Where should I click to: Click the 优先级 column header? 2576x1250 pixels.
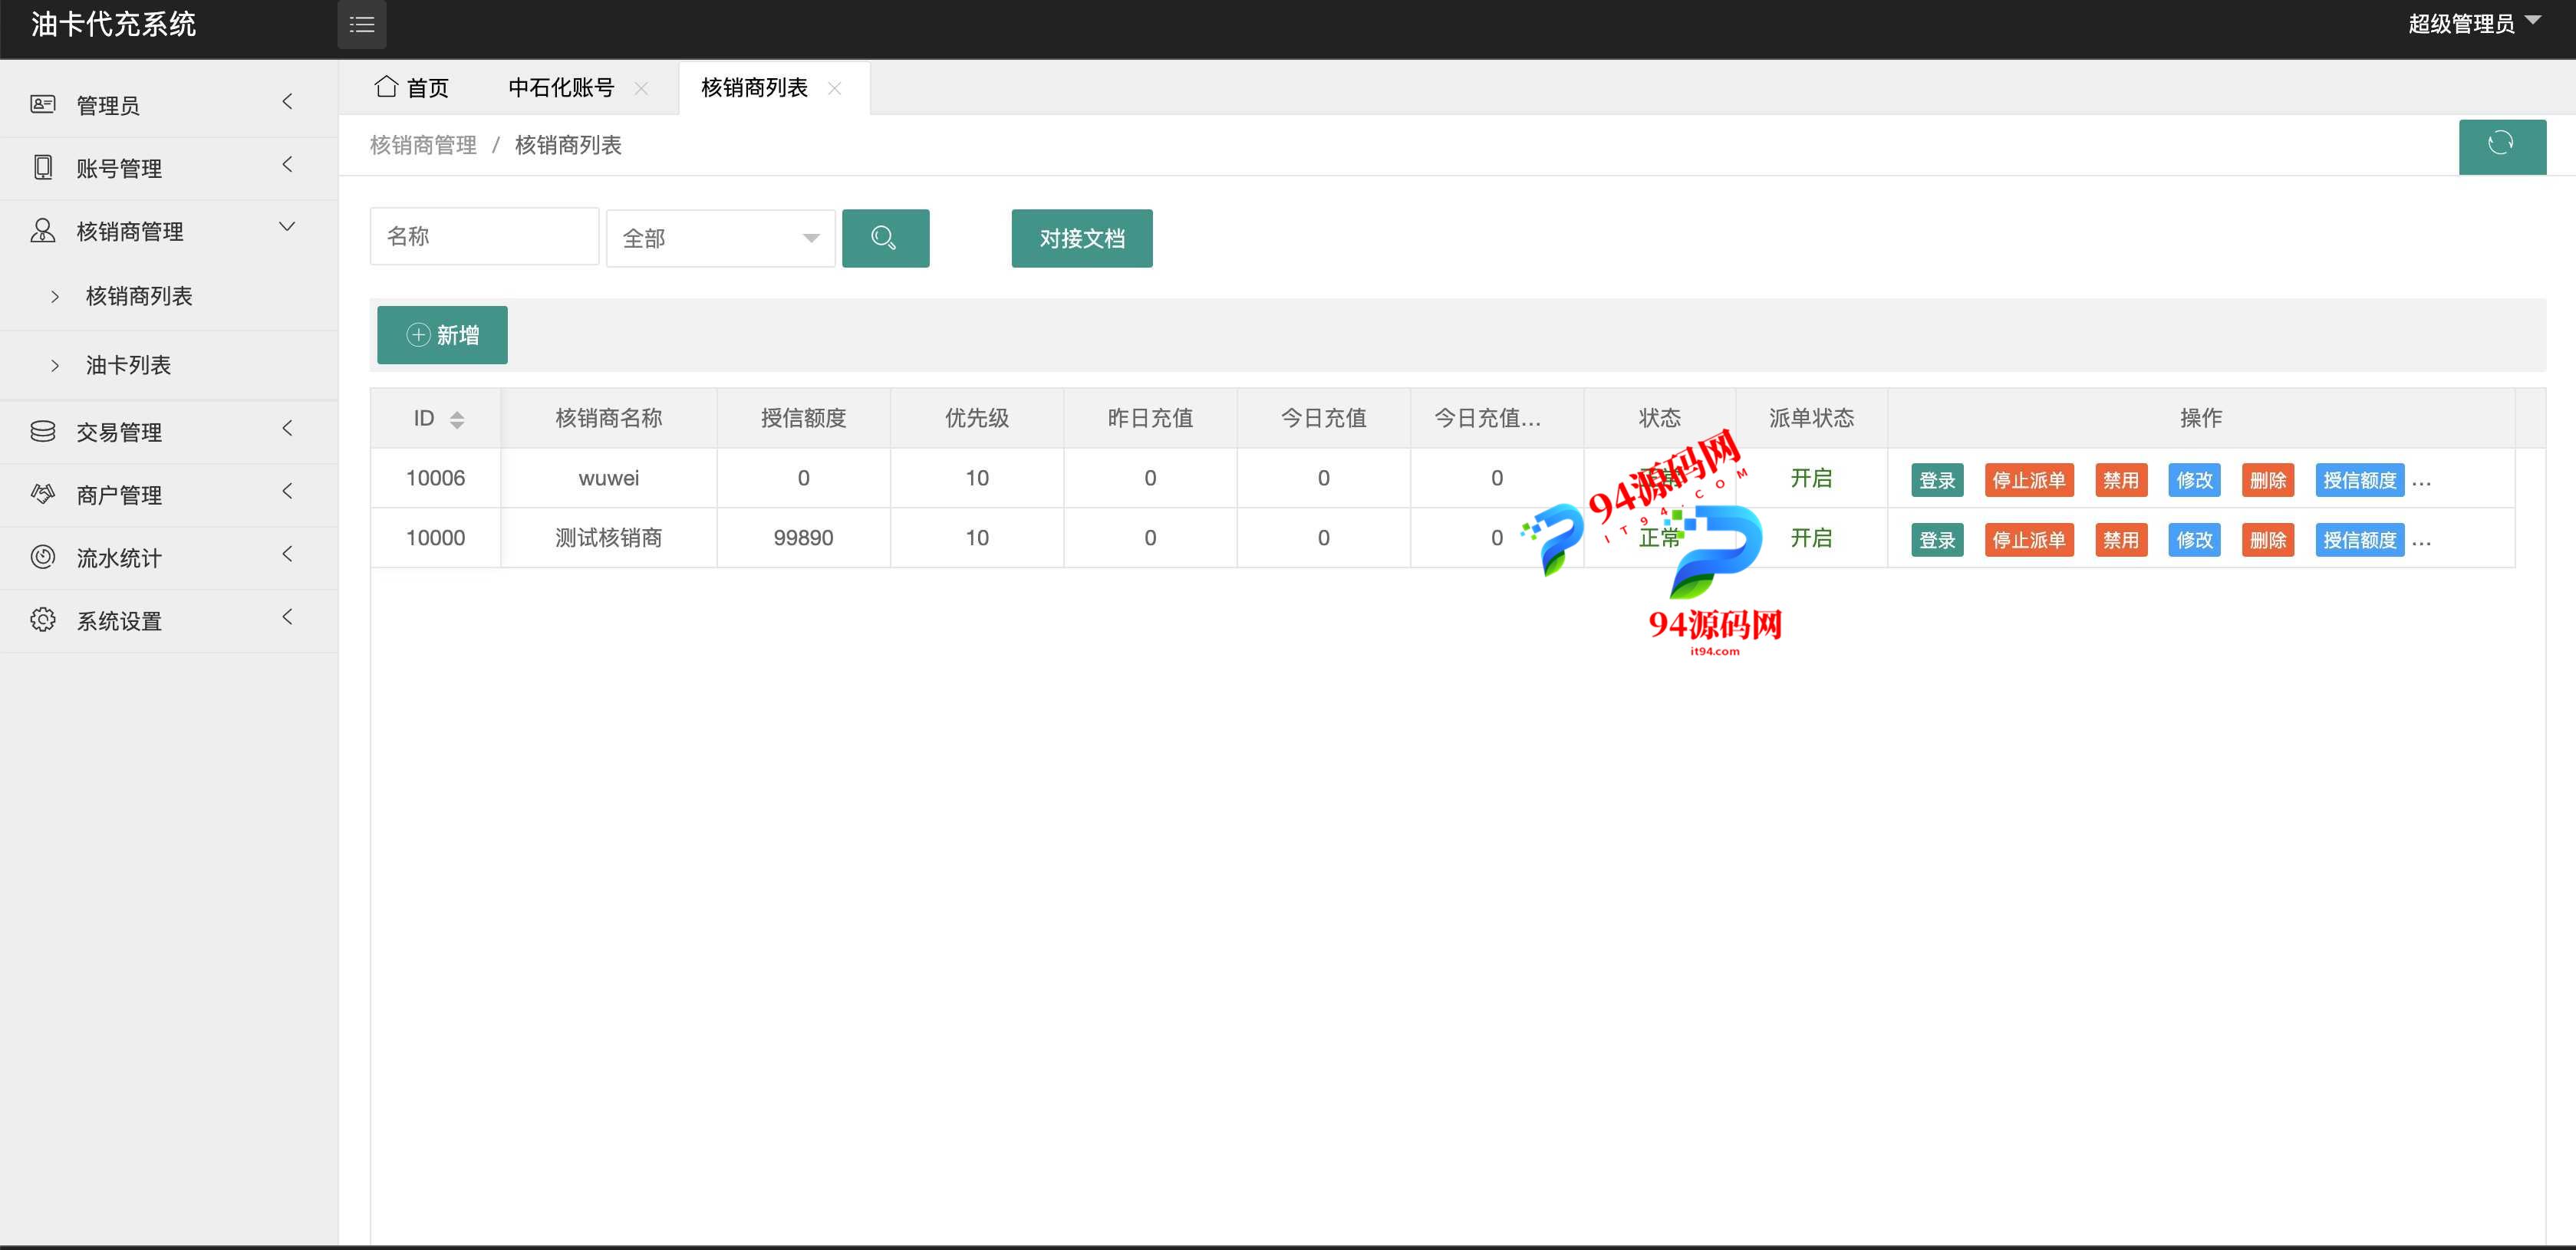point(977,418)
